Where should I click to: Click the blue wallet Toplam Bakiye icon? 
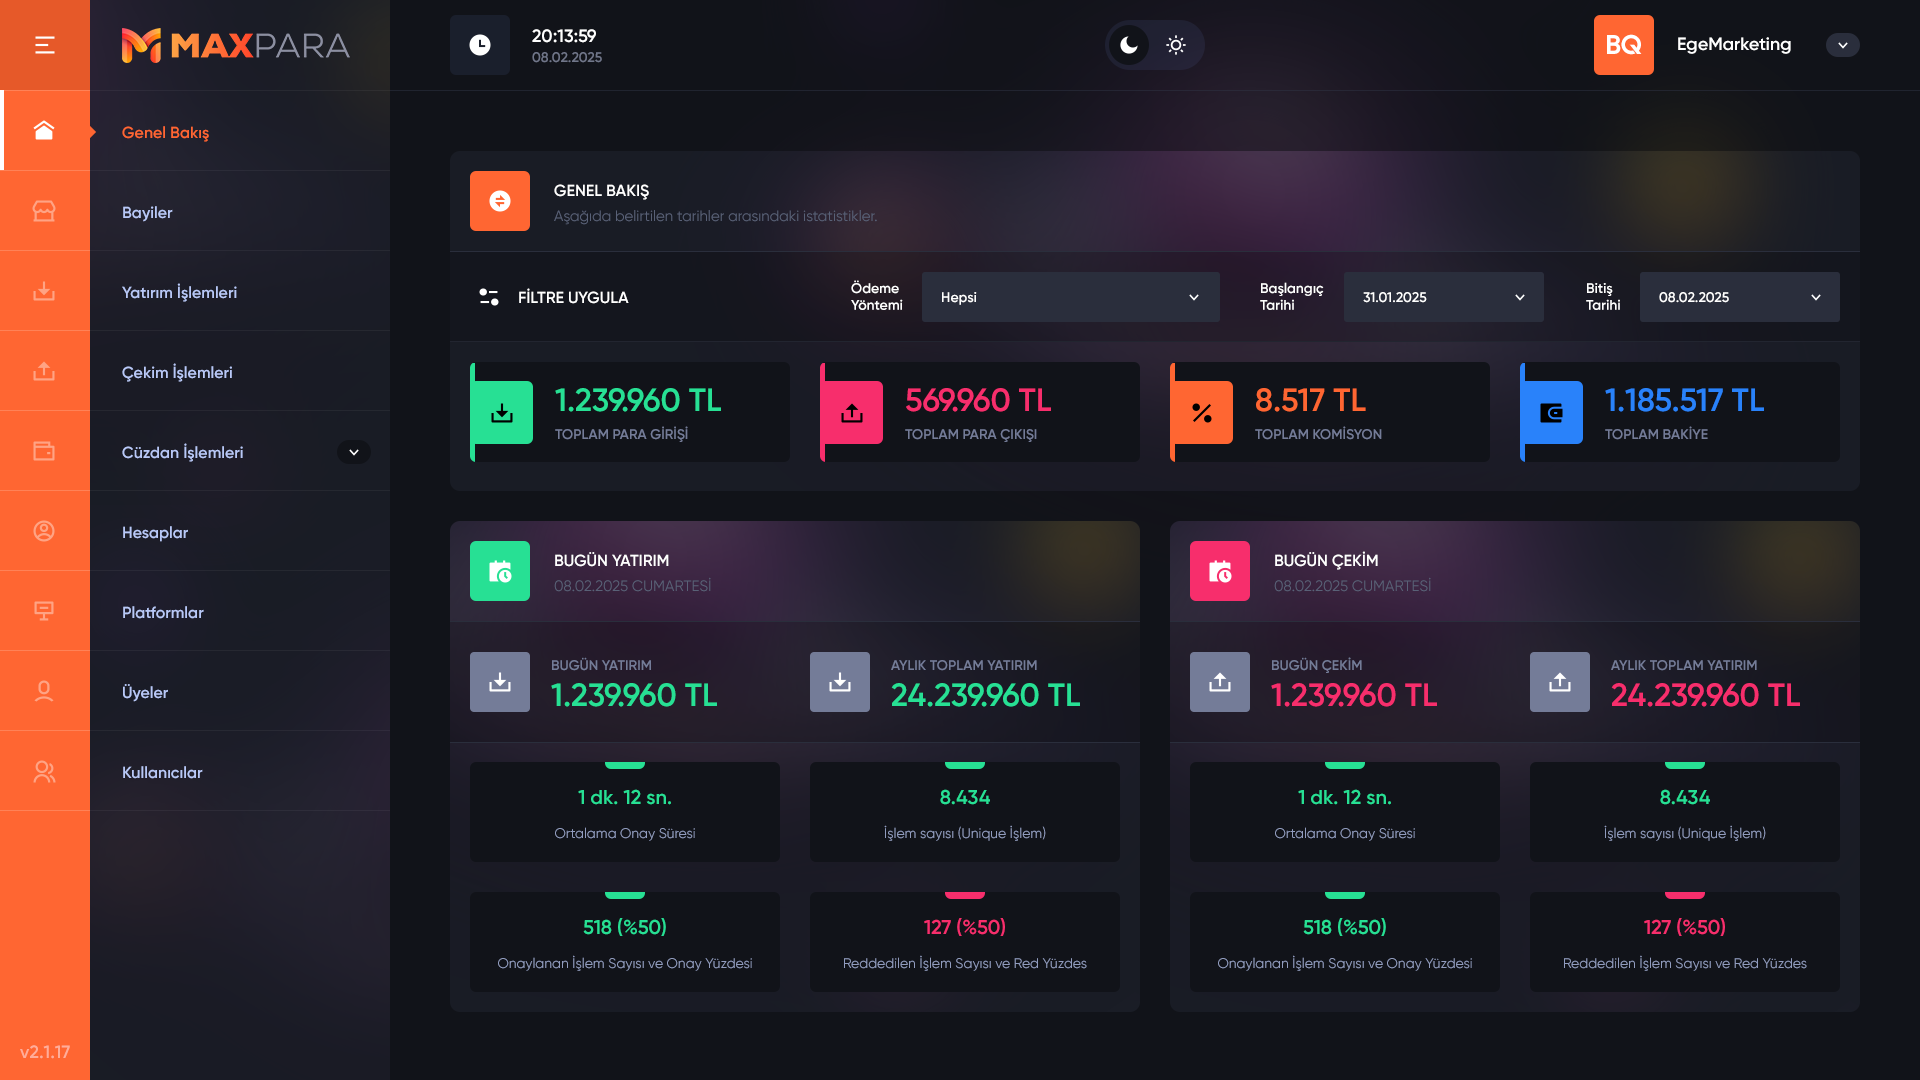pos(1552,412)
